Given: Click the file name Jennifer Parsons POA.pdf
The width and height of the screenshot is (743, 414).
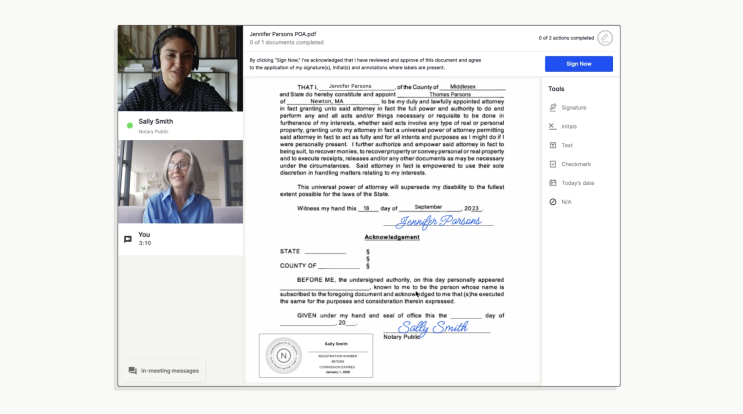Looking at the screenshot, I should coord(283,34).
